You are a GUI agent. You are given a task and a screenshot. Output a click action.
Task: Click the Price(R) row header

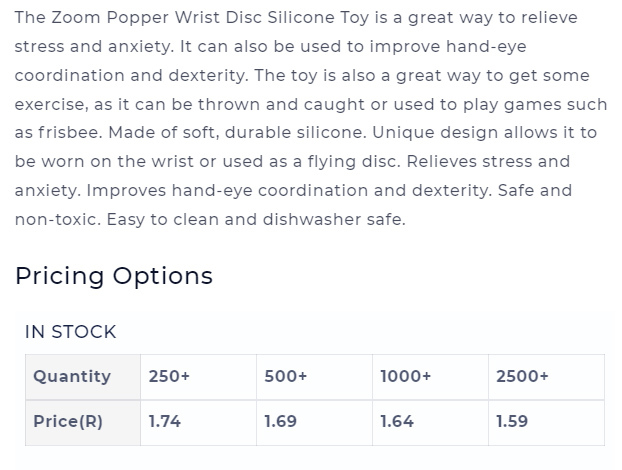click(83, 422)
